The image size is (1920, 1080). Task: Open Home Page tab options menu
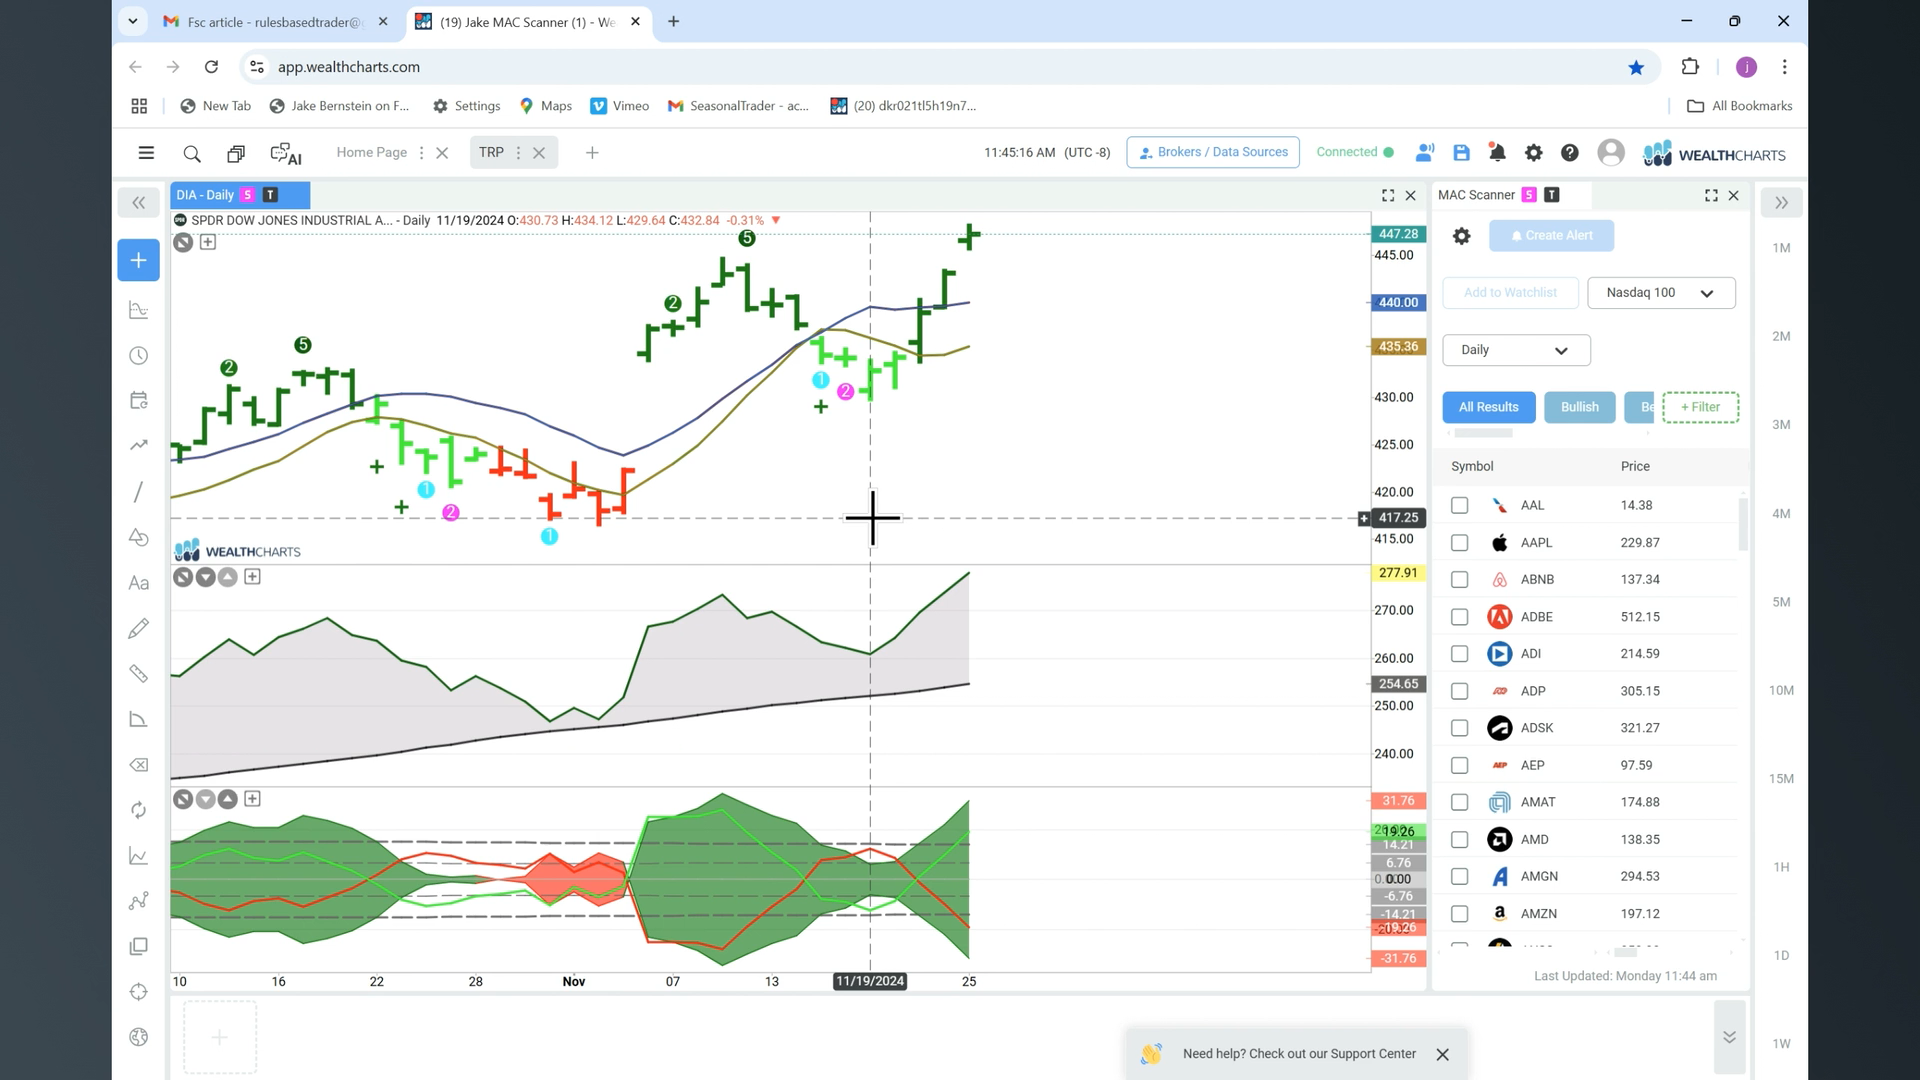click(421, 153)
